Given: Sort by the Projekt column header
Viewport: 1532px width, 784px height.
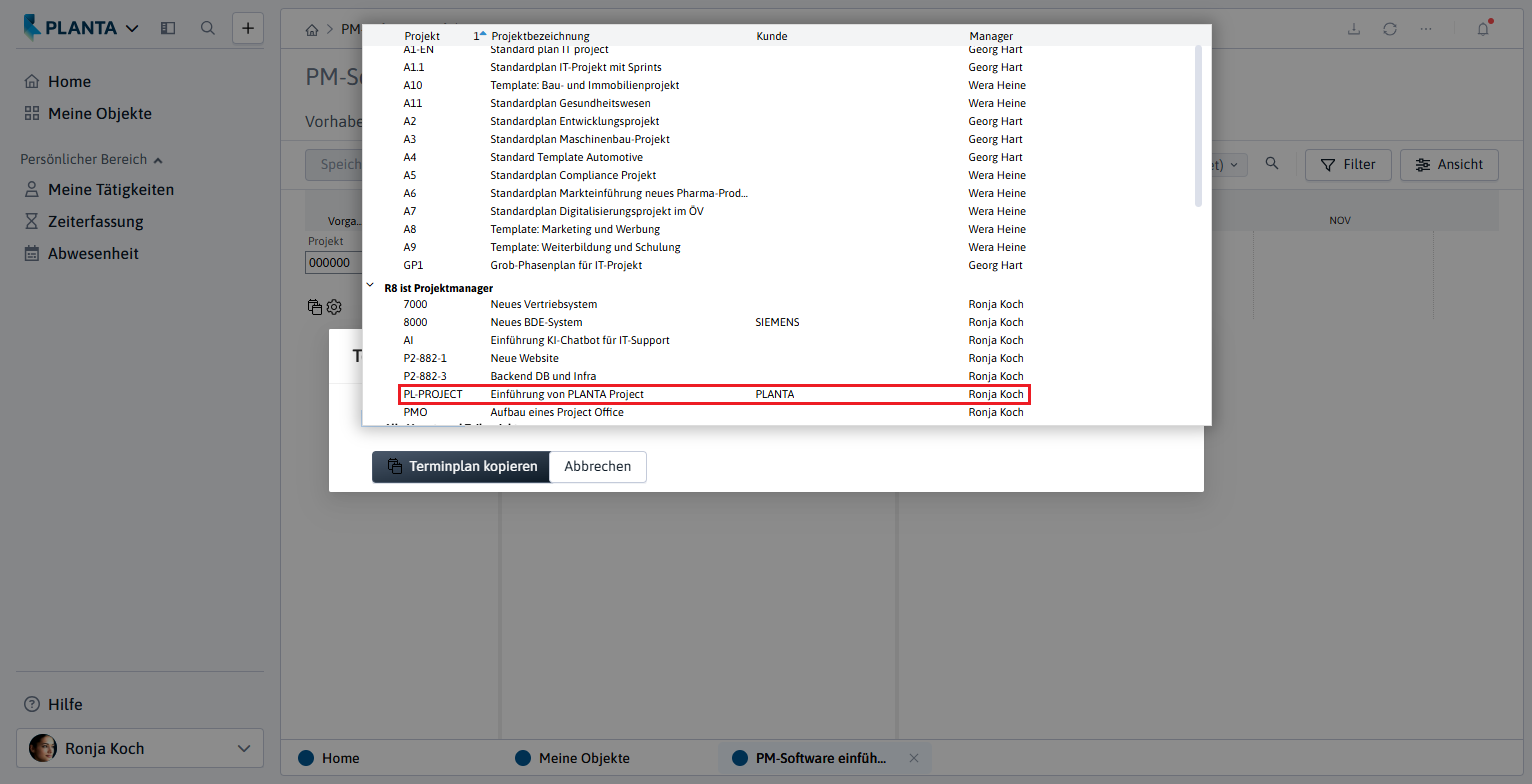Looking at the screenshot, I should (422, 36).
